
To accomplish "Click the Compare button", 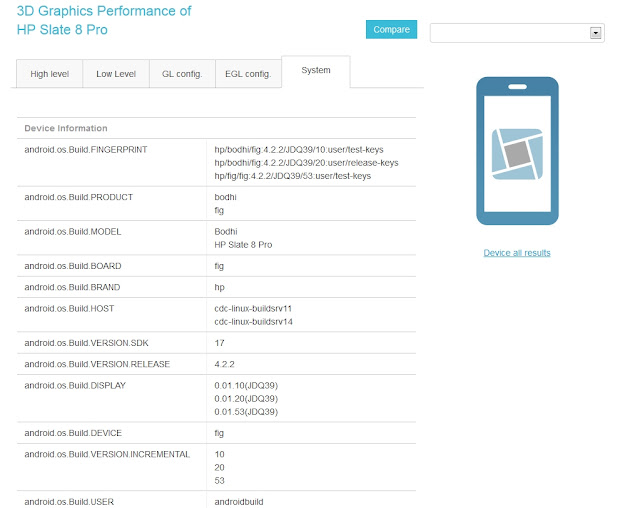I will [x=391, y=29].
